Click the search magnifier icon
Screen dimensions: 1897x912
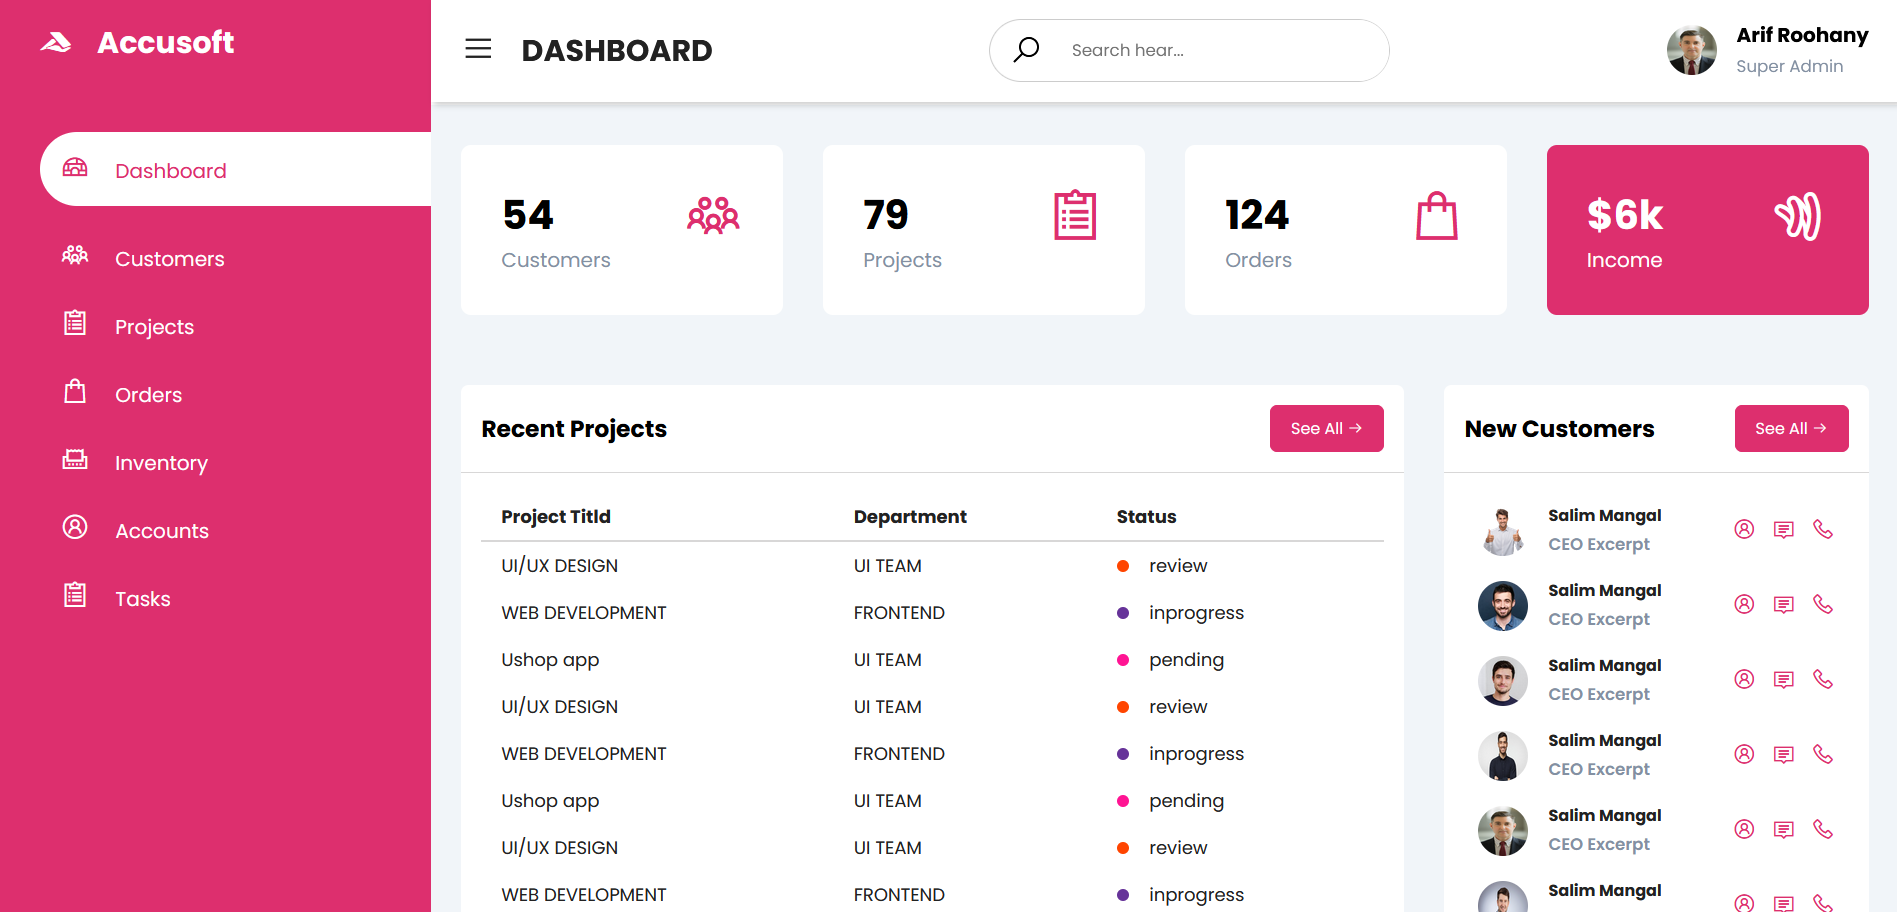point(1026,50)
